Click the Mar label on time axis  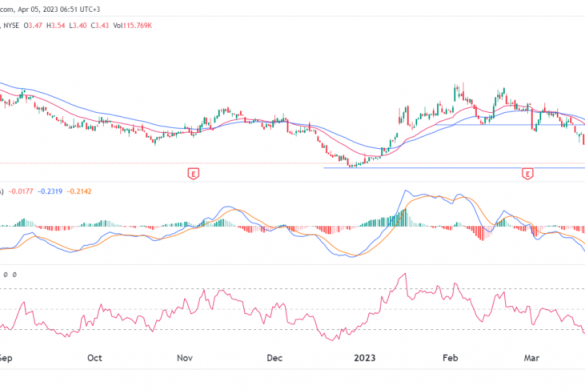point(531,358)
